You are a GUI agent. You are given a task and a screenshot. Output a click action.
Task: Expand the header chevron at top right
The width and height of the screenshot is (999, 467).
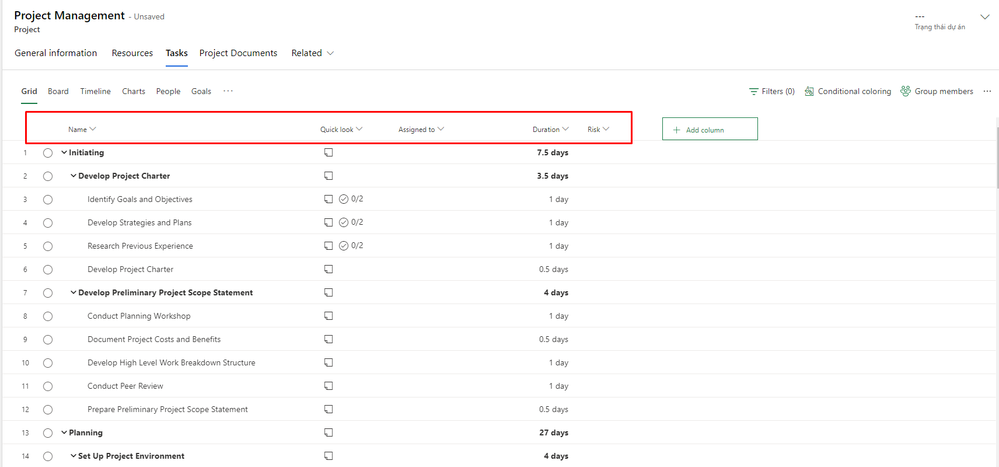[x=984, y=17]
